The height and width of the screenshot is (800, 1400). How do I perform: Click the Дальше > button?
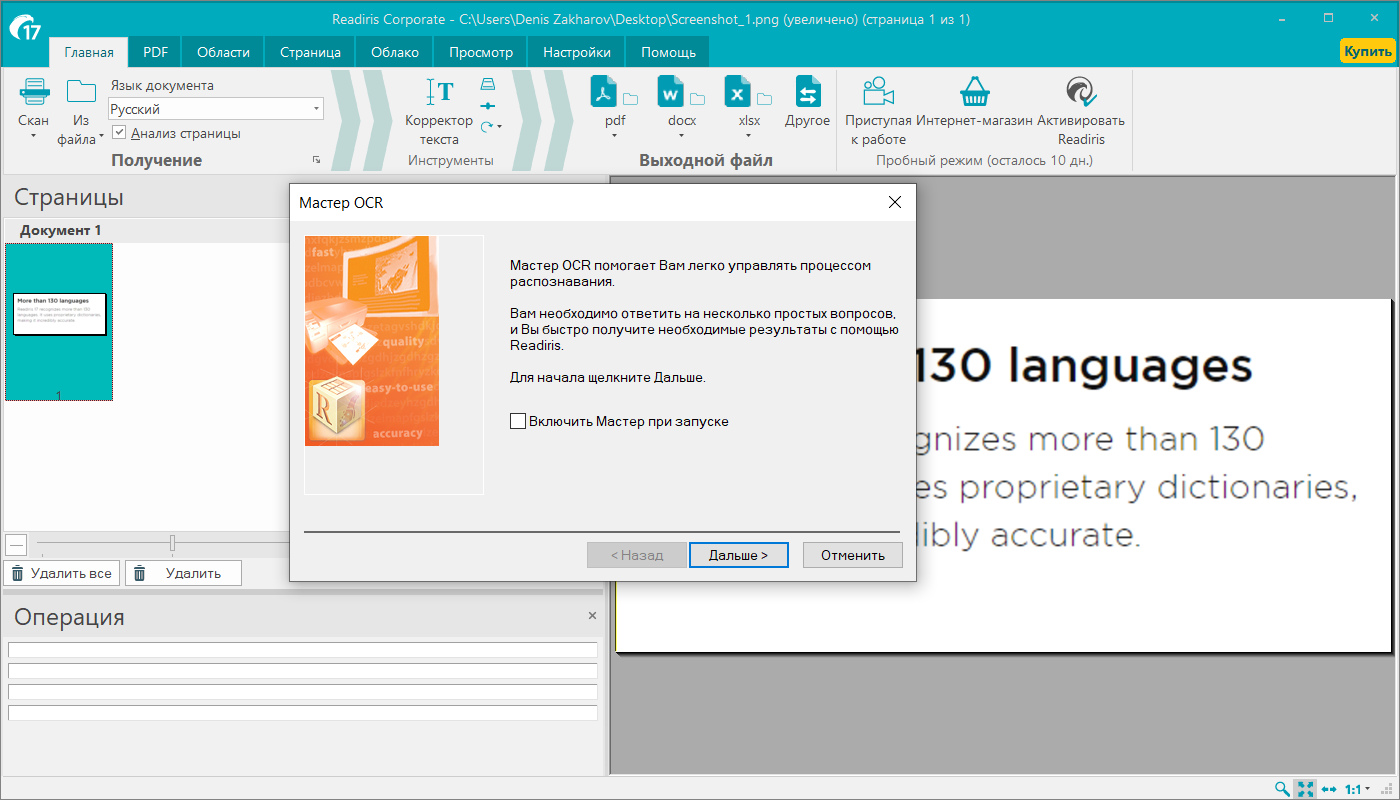point(739,555)
